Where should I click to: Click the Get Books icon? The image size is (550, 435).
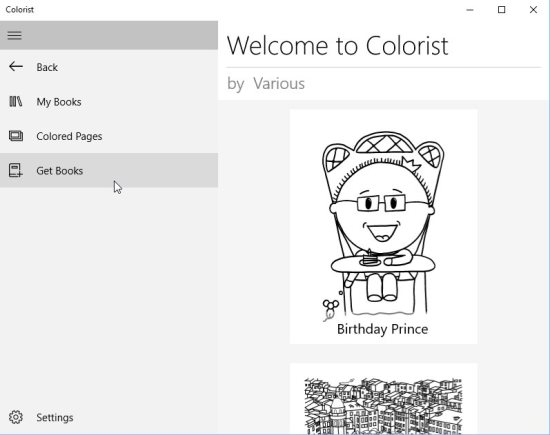15,170
